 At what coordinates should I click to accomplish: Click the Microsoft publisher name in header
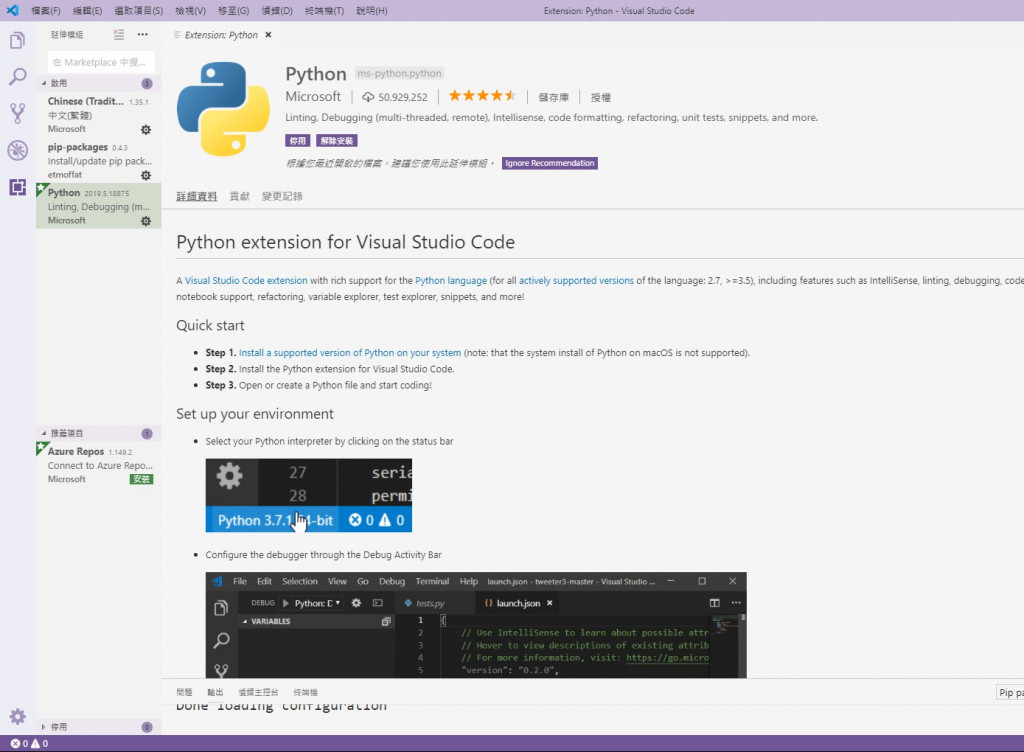pyautogui.click(x=313, y=97)
